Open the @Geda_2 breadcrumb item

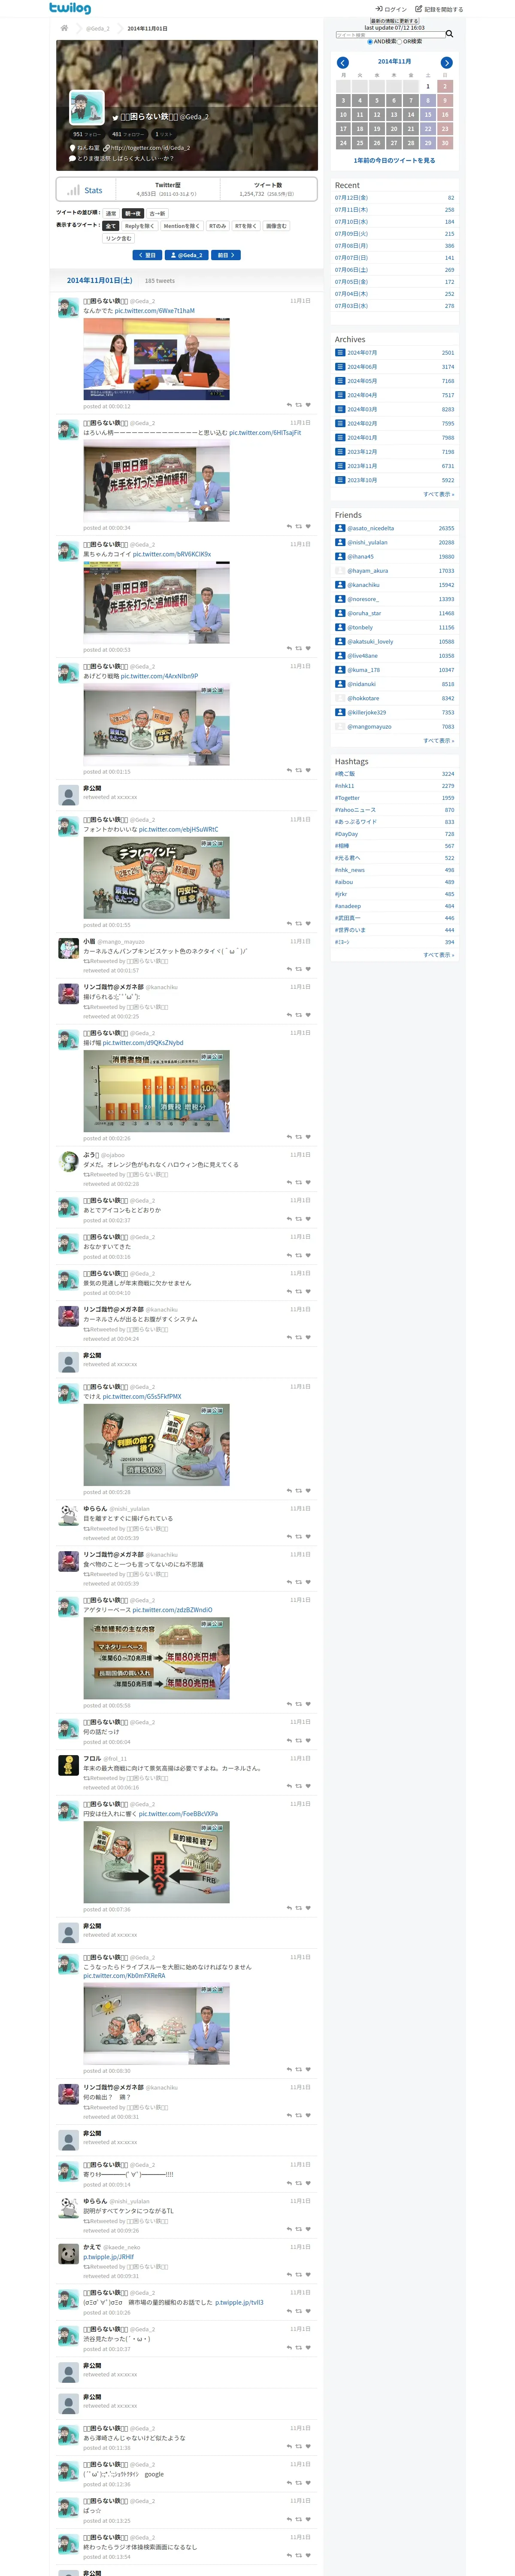click(x=98, y=28)
